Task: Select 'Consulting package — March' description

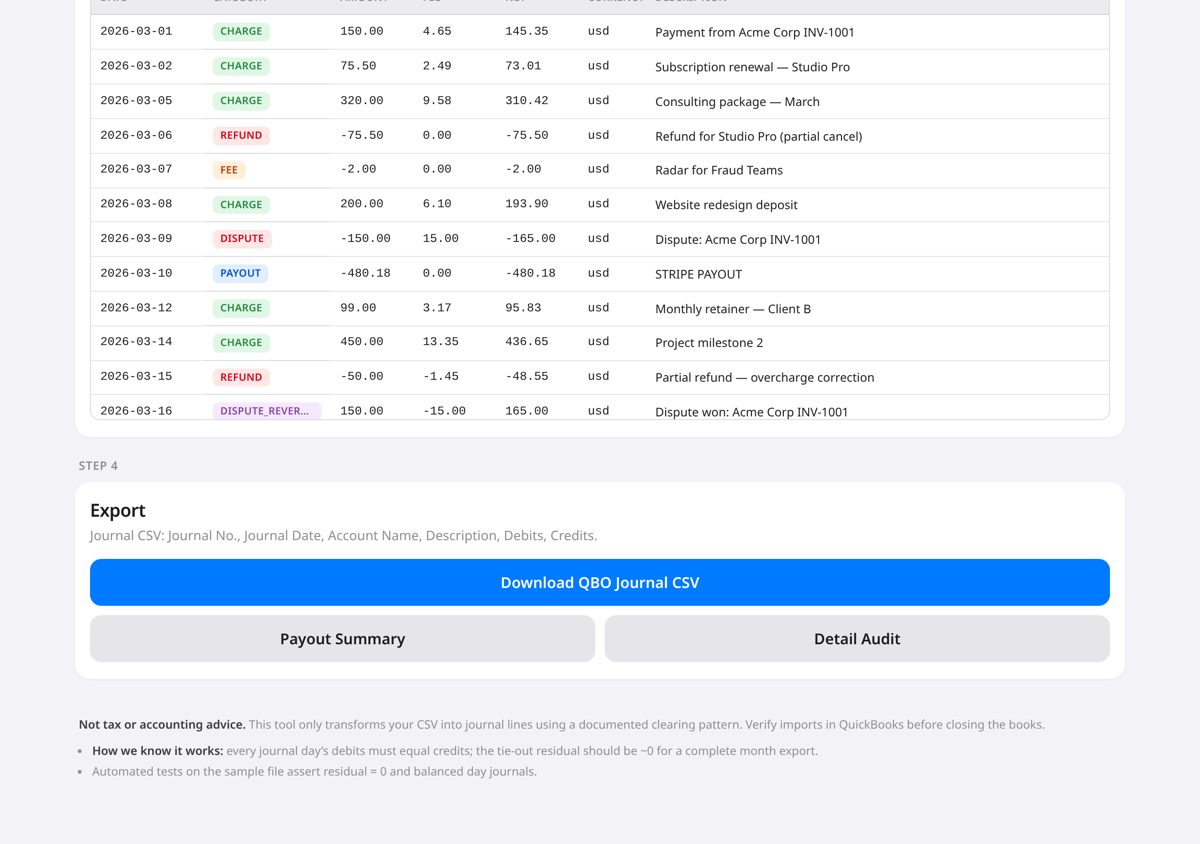Action: [737, 101]
